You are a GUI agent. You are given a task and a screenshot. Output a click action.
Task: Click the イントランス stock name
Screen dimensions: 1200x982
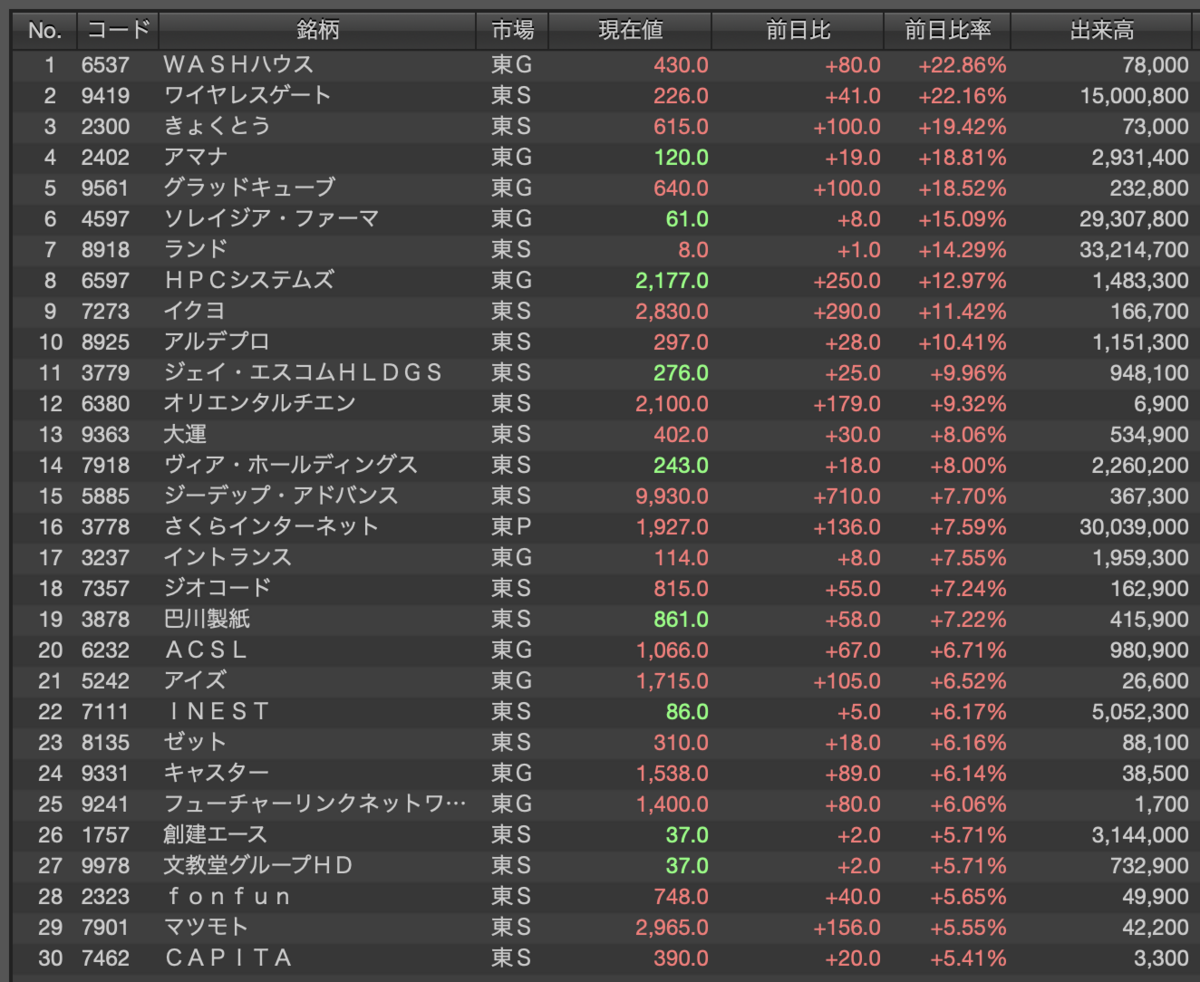[x=228, y=557]
